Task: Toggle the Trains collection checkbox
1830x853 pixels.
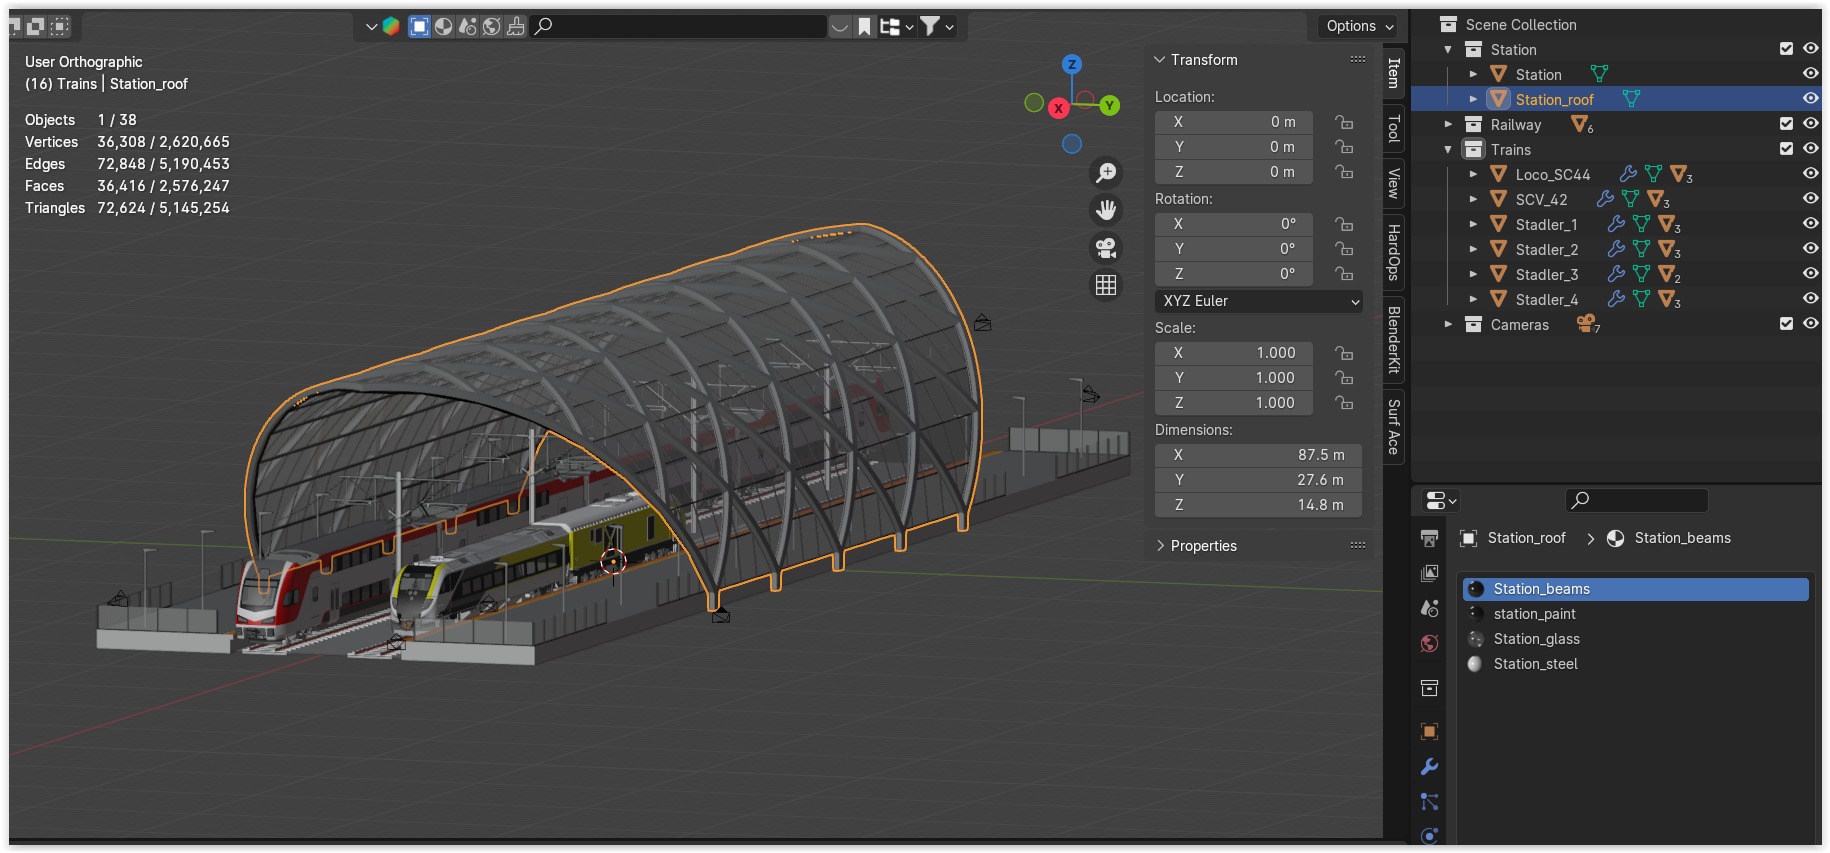Action: coord(1786,149)
